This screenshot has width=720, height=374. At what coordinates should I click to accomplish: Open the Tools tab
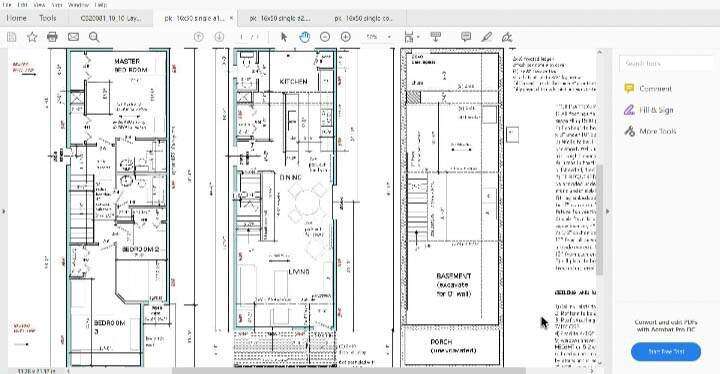[x=47, y=18]
